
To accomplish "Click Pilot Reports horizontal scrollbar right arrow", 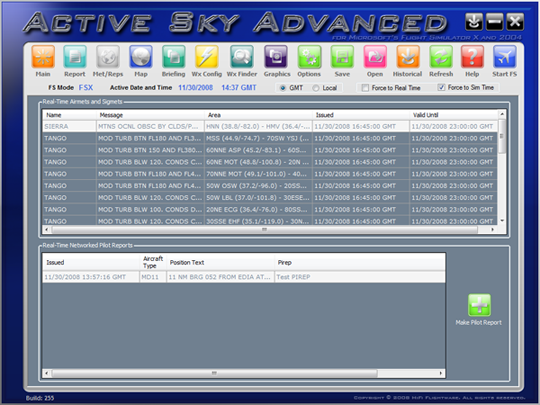I will [x=441, y=373].
